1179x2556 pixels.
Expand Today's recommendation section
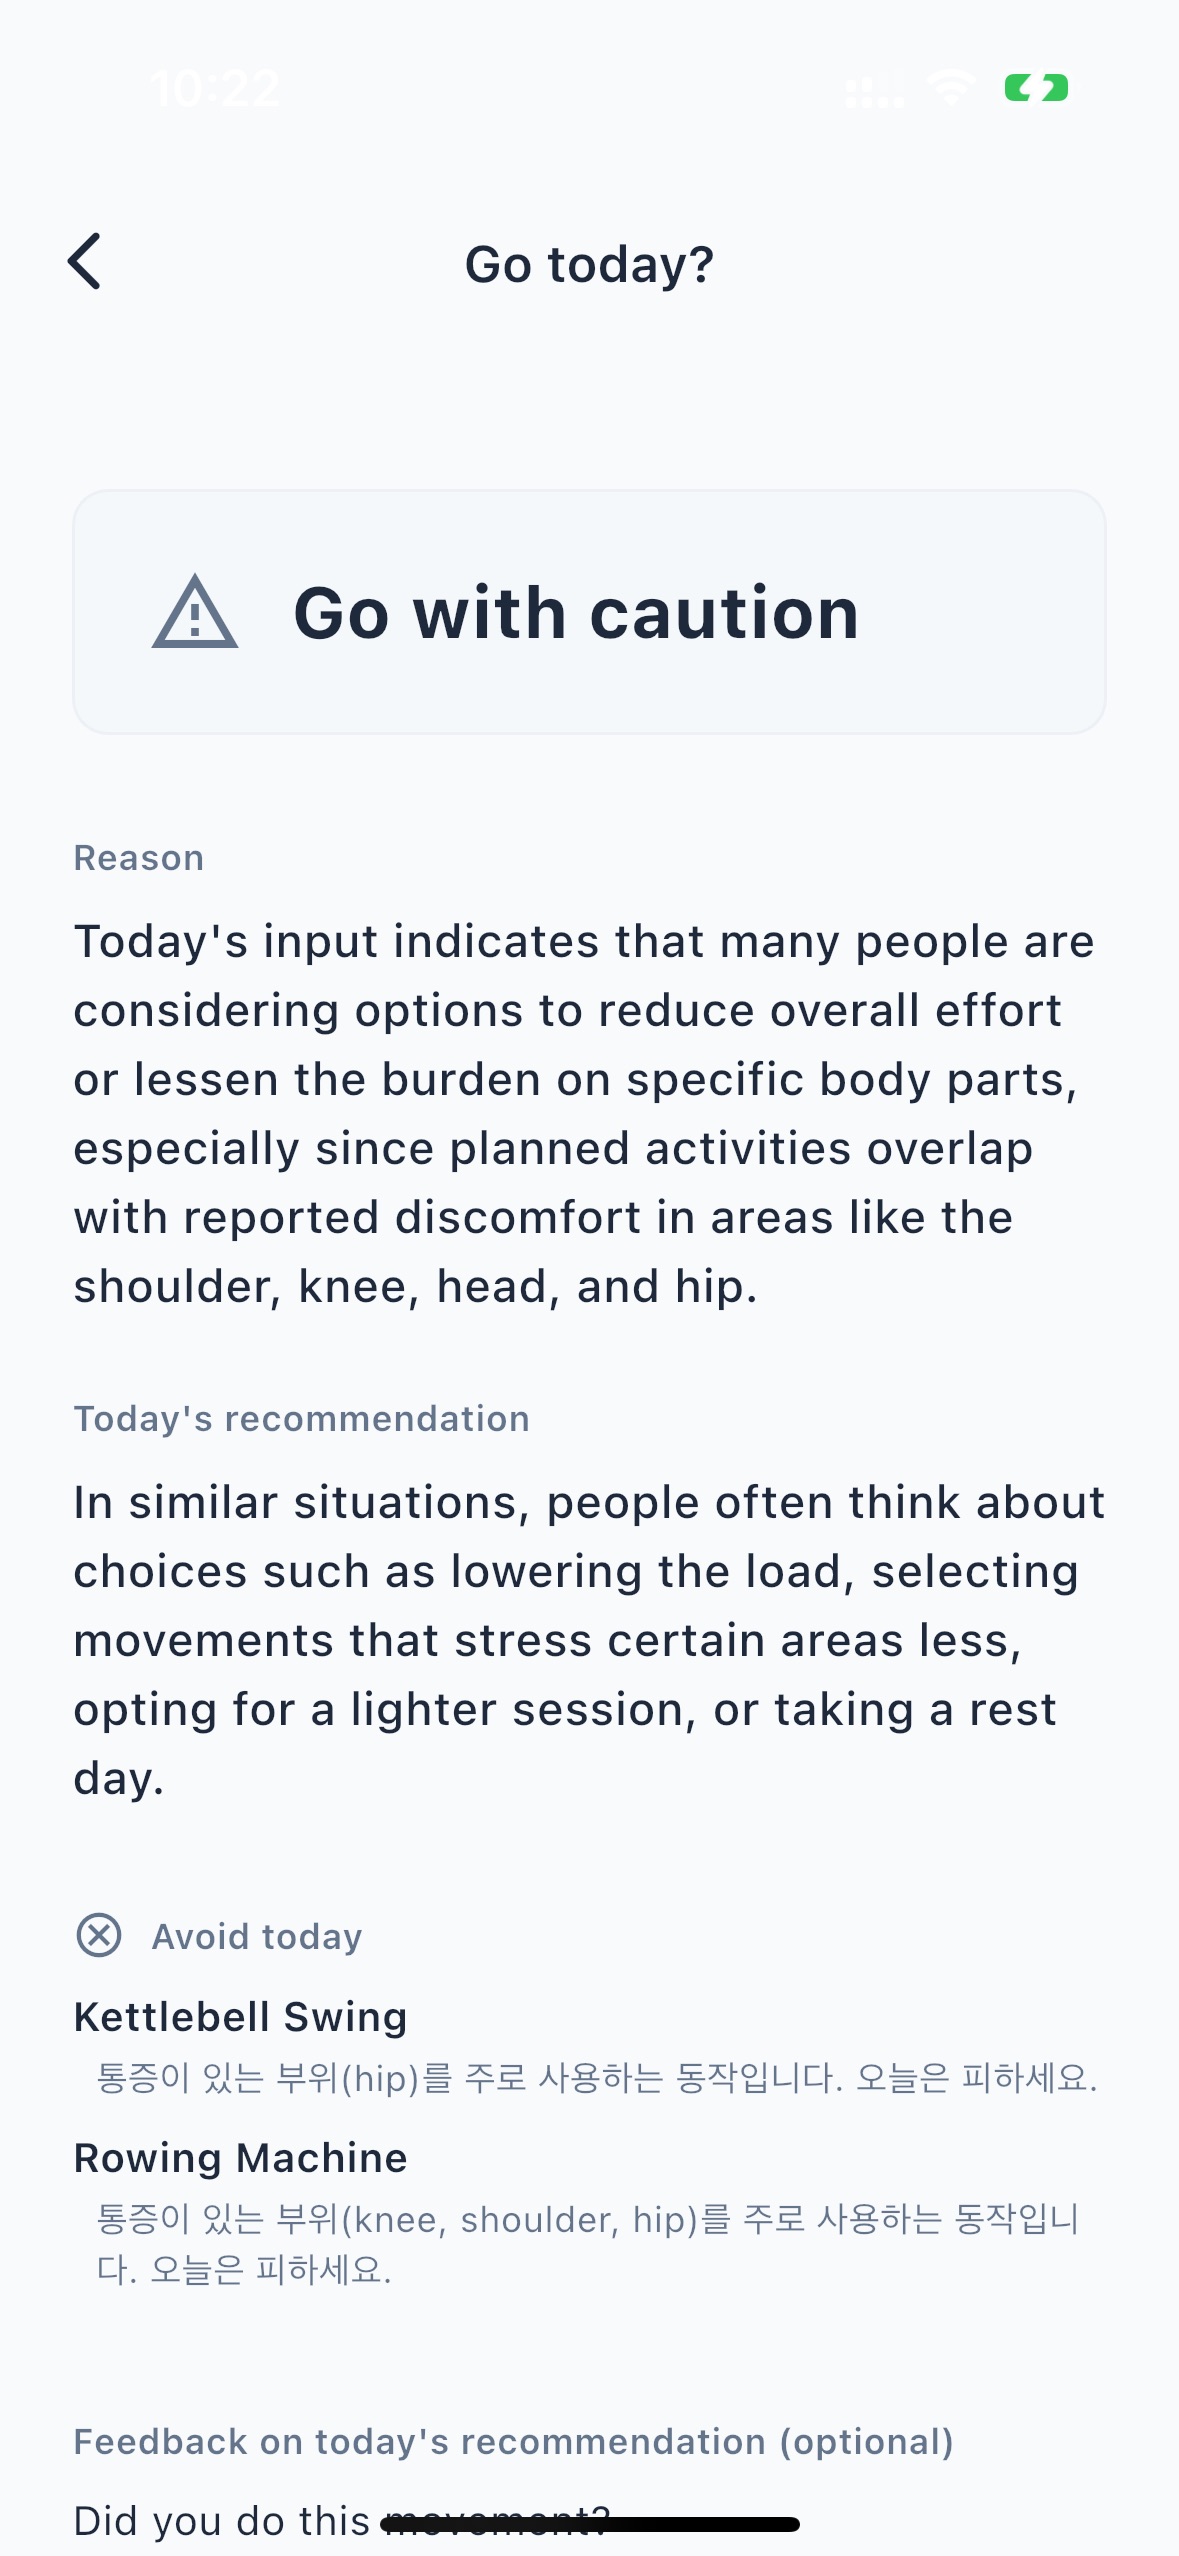pos(303,1417)
